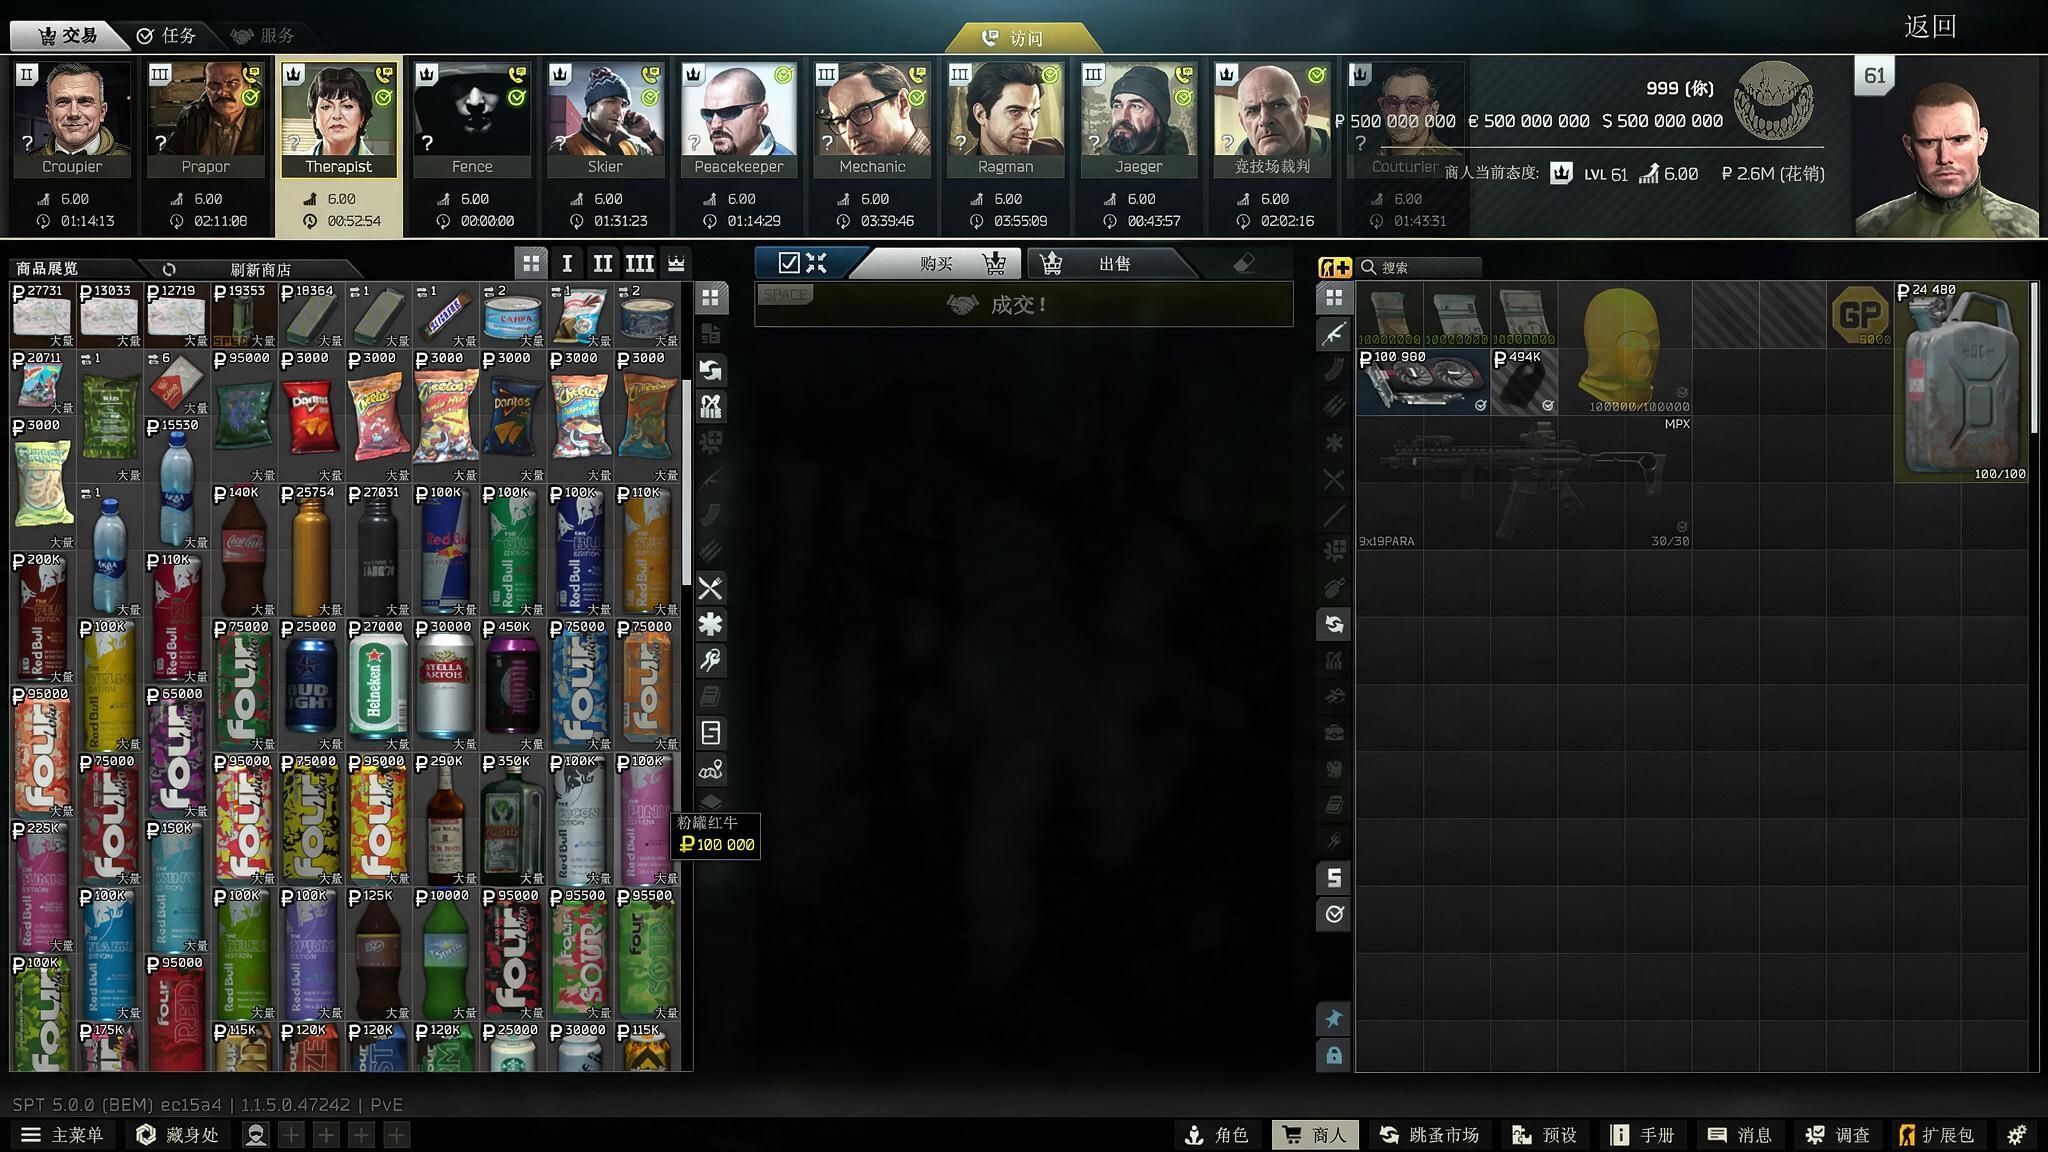Click the eraser clear-offer icon
Screen dimensions: 2048x1152
(x=1244, y=263)
